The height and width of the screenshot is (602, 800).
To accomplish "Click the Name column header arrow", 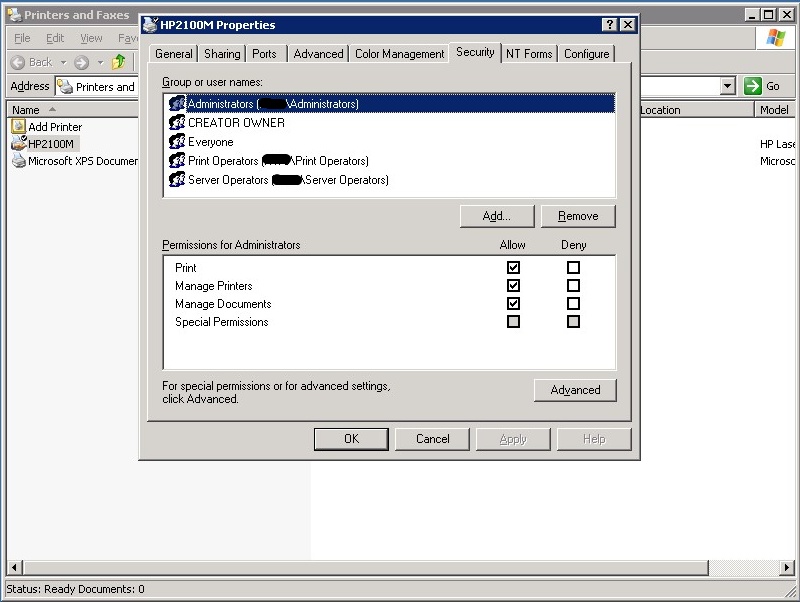I will (50, 109).
